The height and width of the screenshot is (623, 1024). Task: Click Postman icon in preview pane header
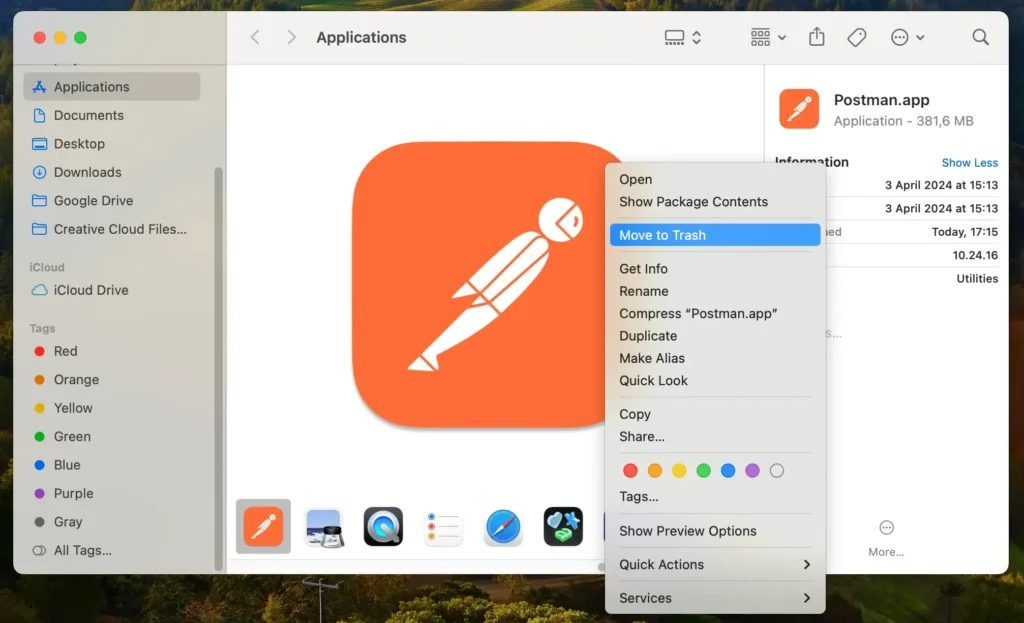799,109
